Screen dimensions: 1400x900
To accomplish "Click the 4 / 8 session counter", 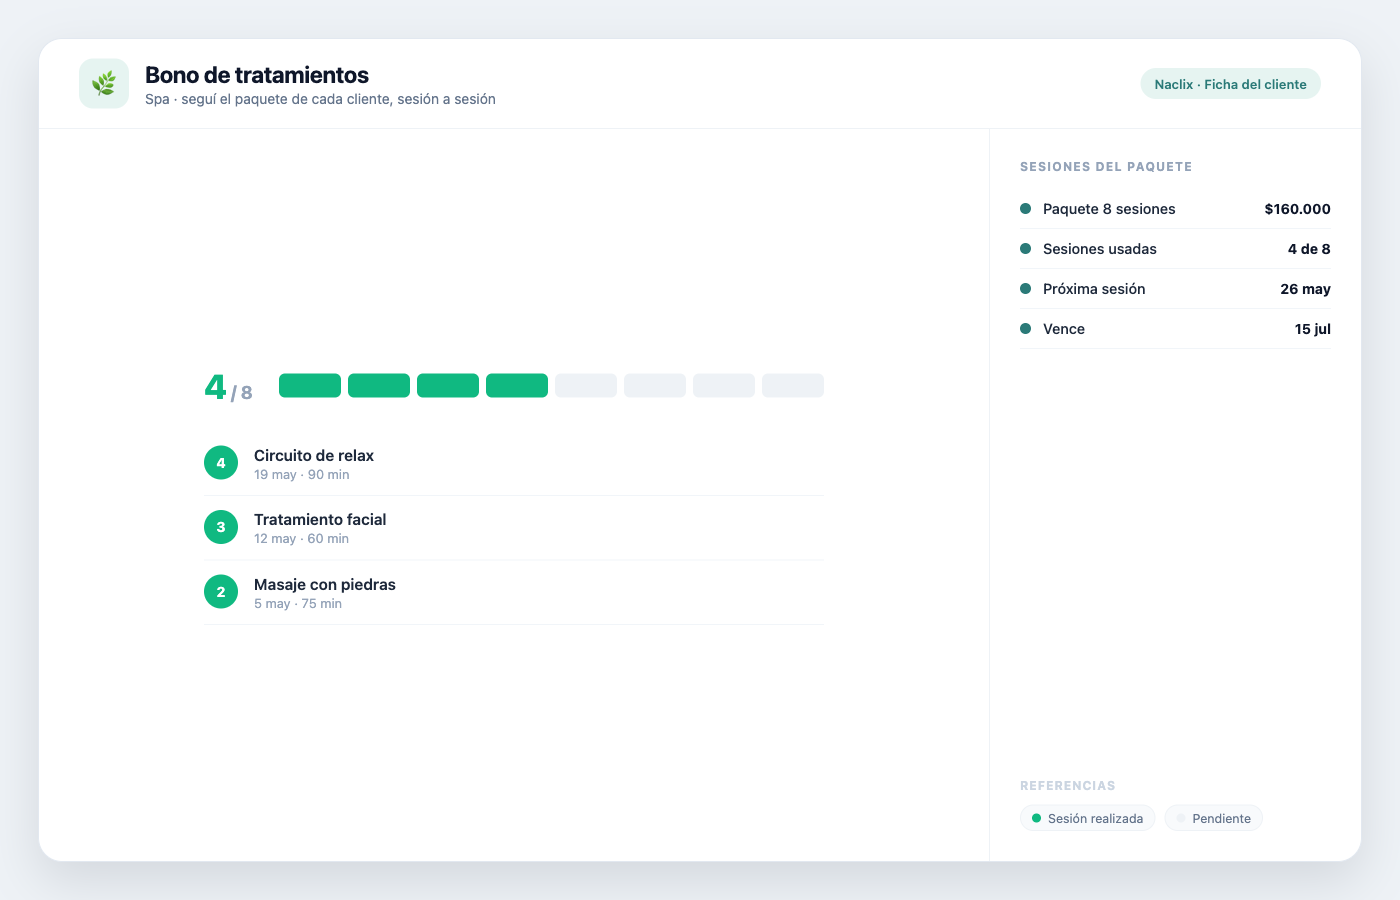I will (228, 387).
